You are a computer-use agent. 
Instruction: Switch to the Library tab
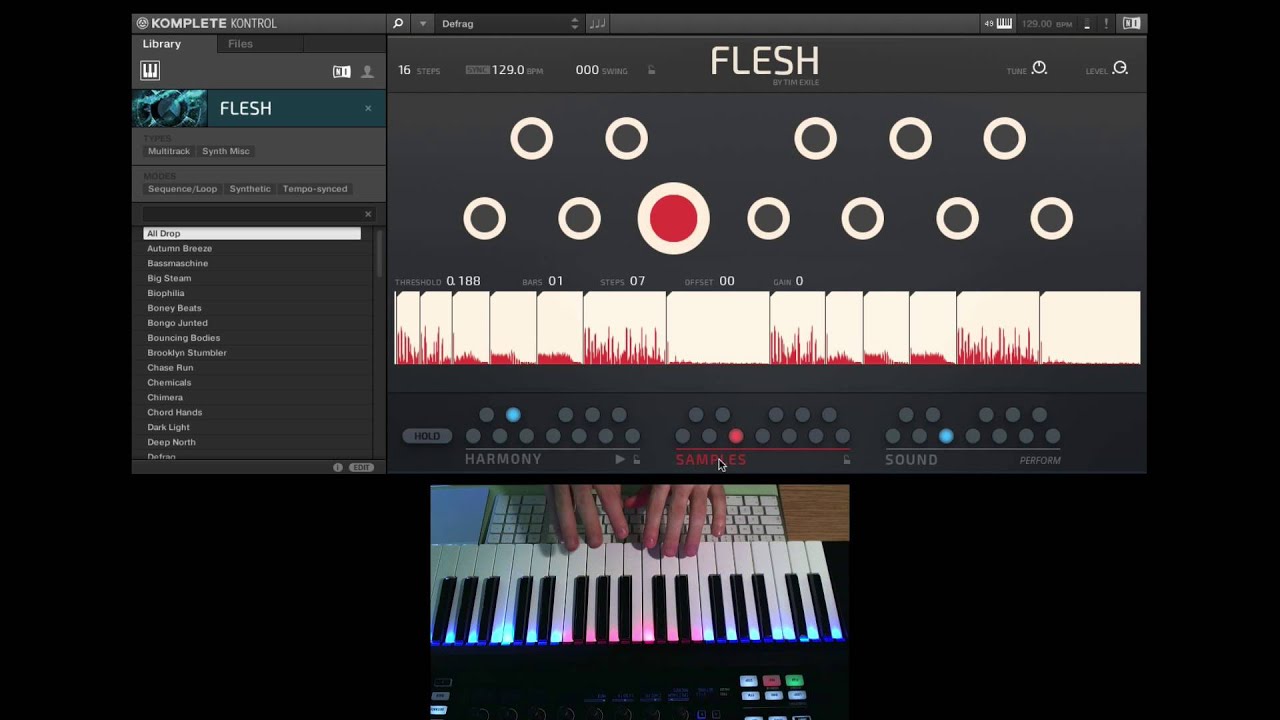pos(162,44)
